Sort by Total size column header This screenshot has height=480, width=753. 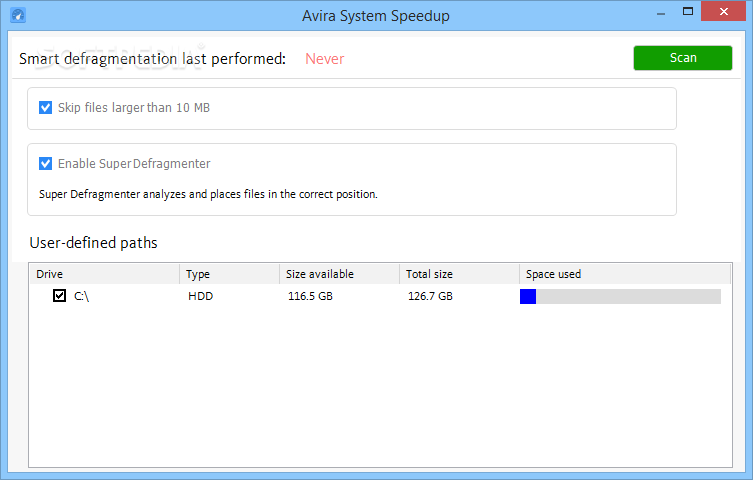pos(460,274)
